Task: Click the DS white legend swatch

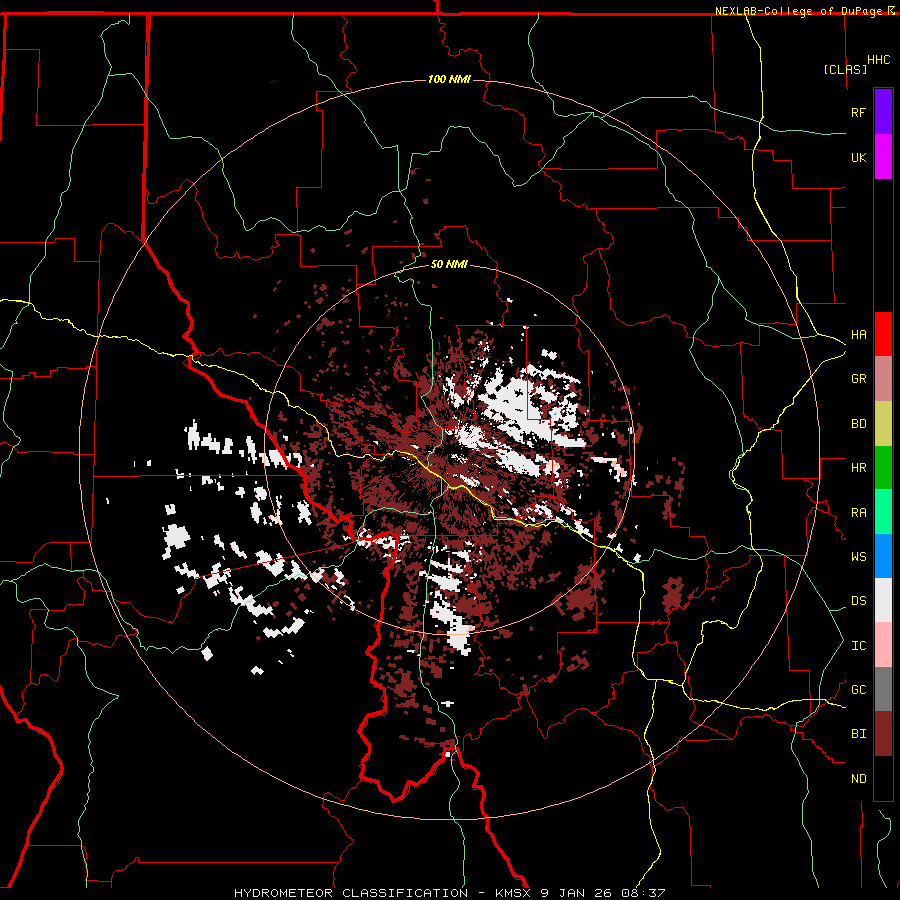Action: tap(883, 600)
